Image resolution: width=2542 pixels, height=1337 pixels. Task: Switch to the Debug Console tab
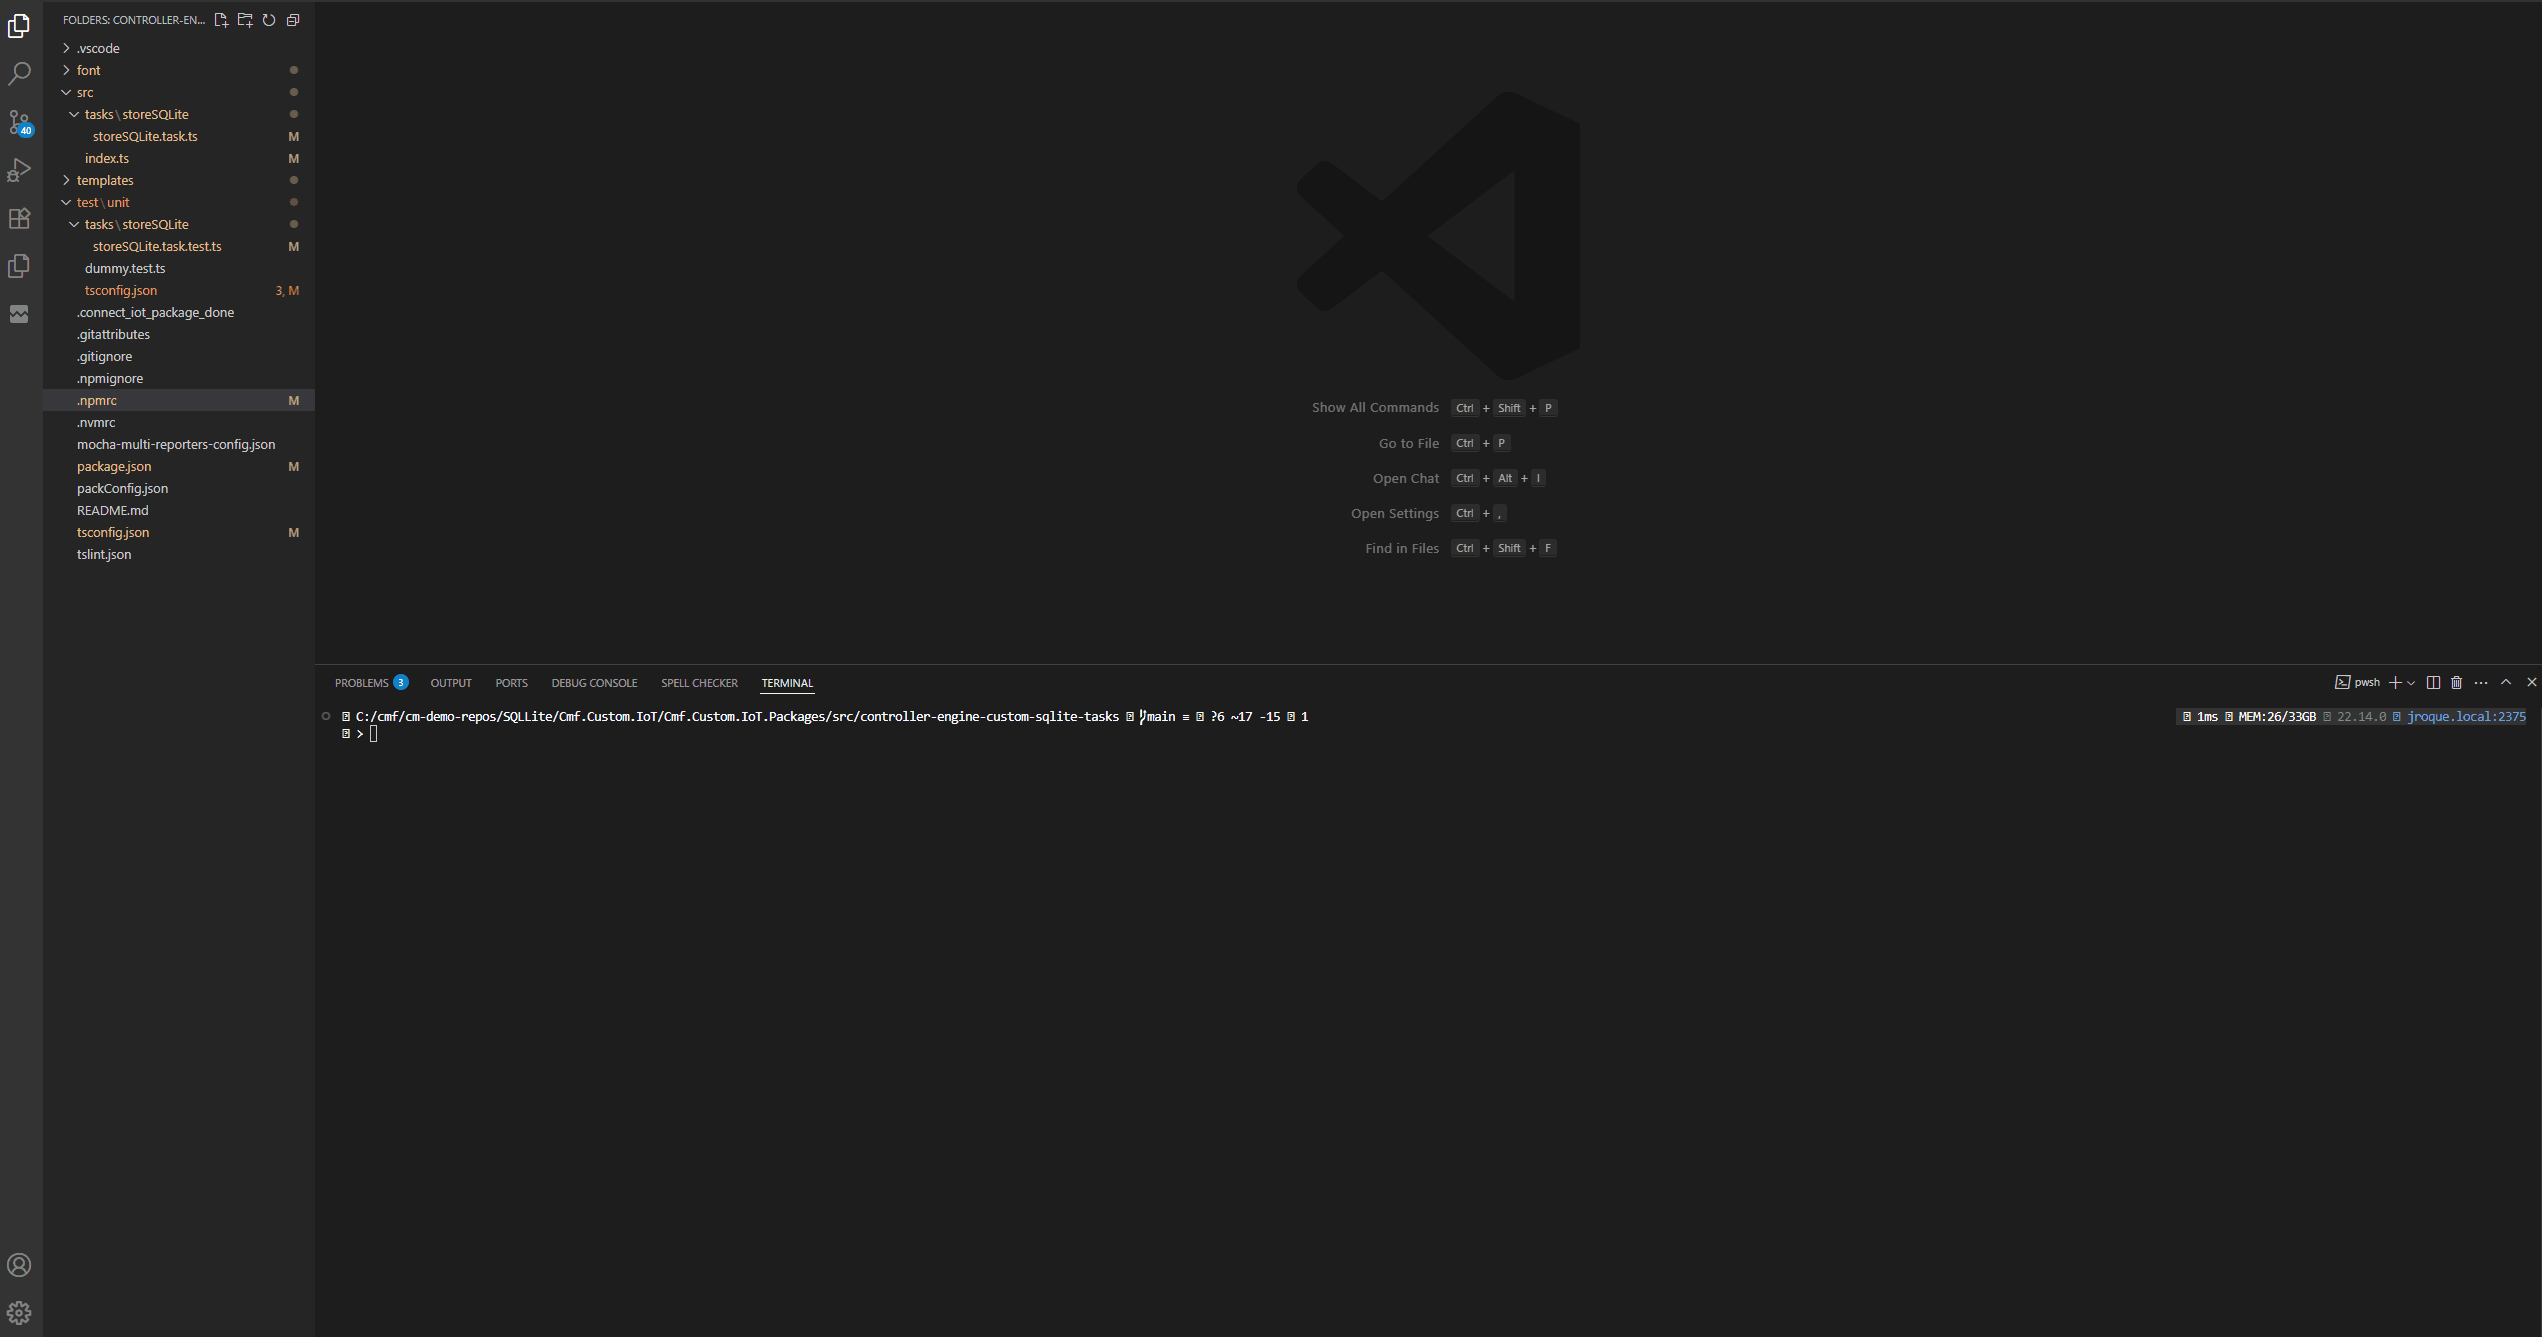594,683
